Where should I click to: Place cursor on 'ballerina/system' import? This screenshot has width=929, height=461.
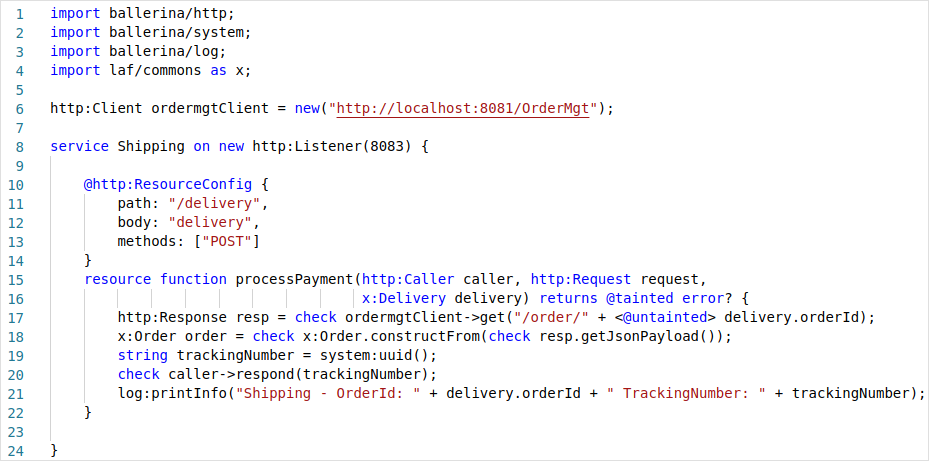click(176, 32)
